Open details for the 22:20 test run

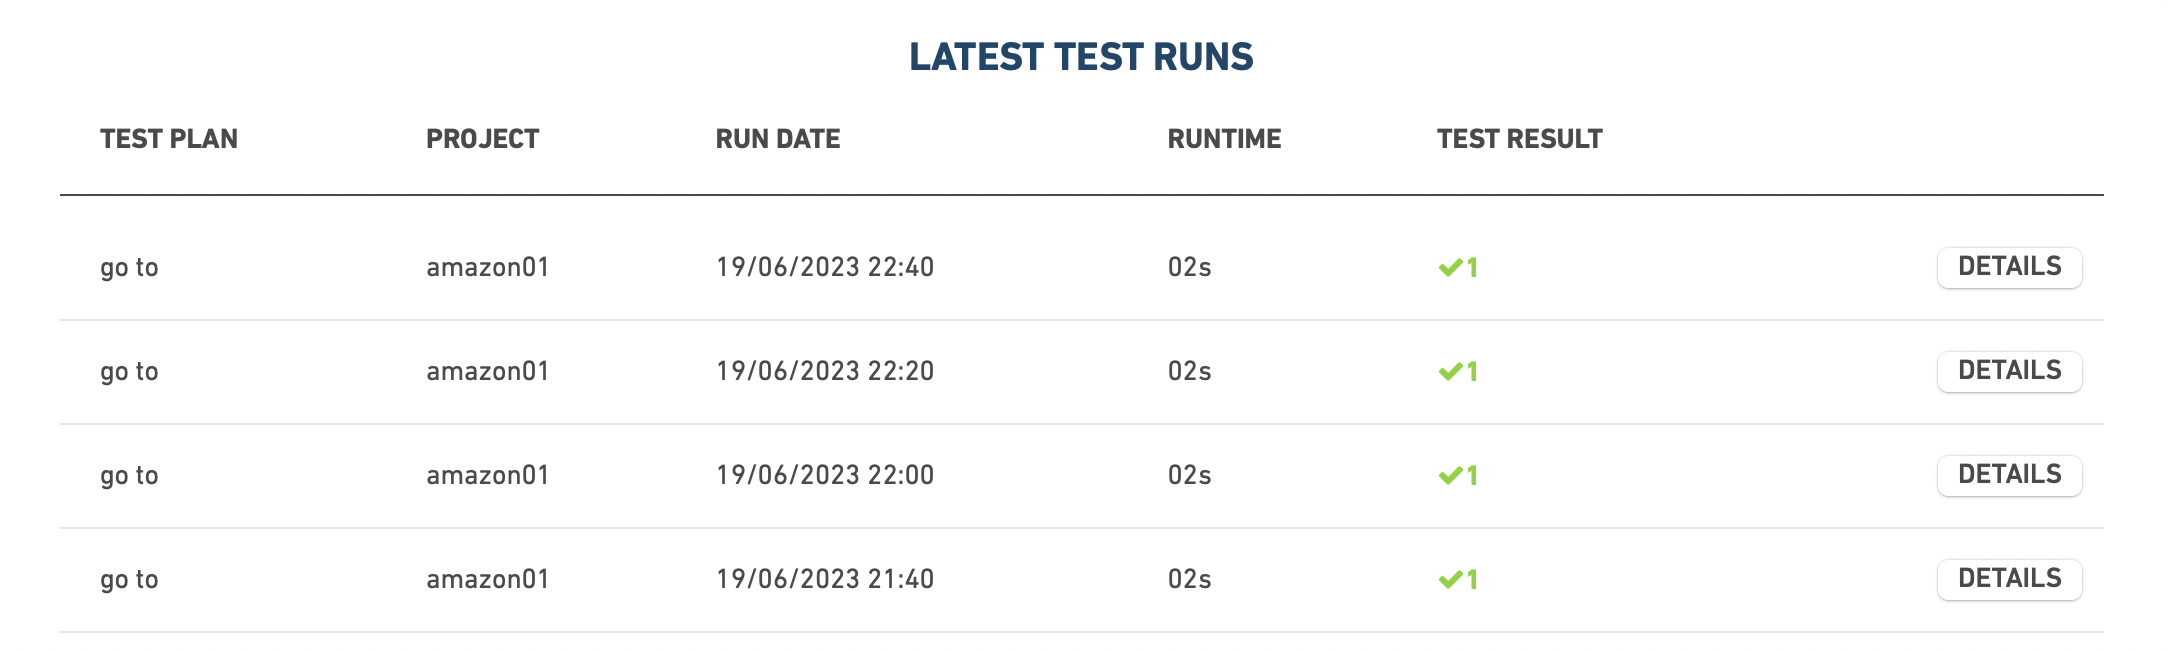pyautogui.click(x=2009, y=371)
